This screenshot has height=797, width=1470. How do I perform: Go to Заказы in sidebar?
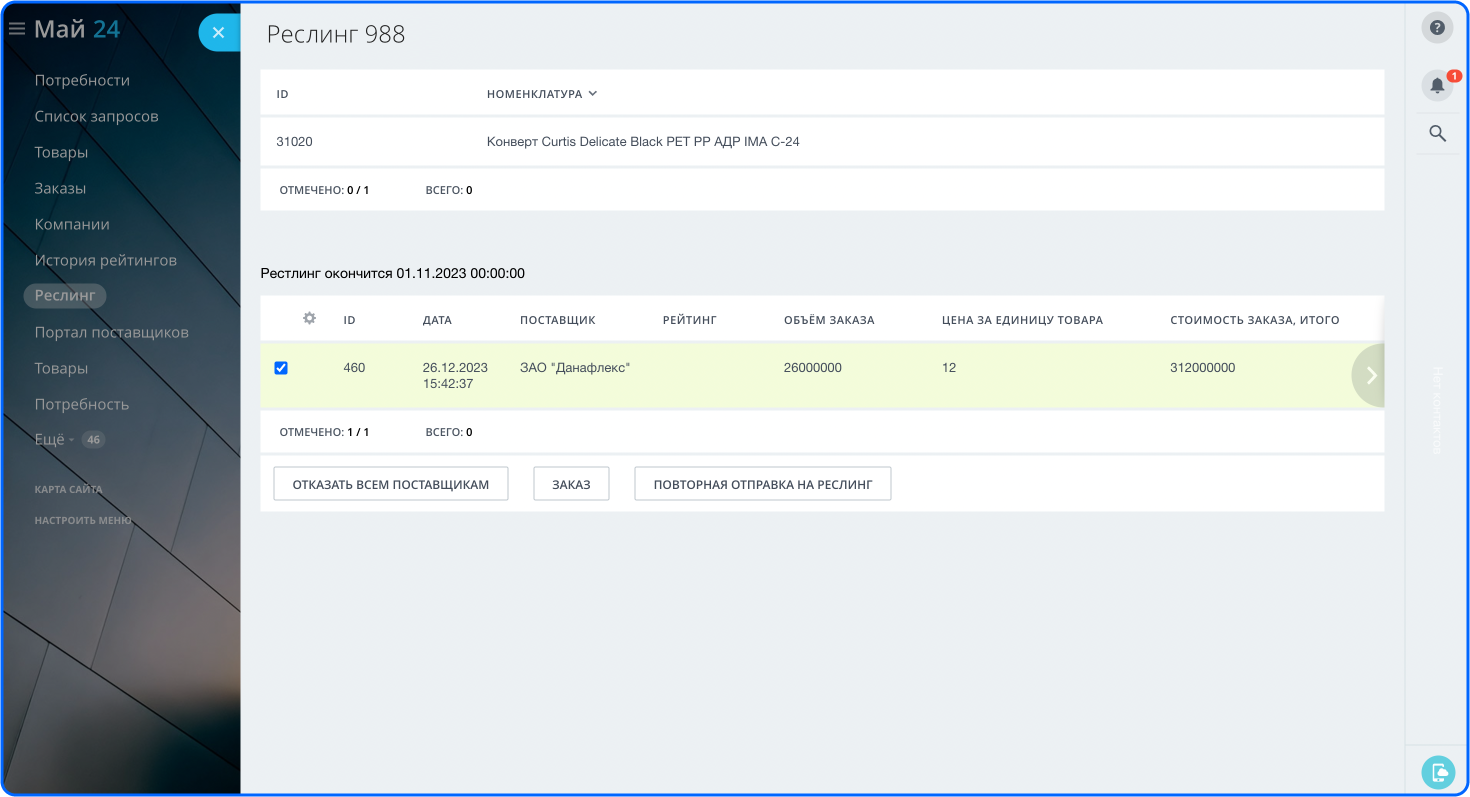pyautogui.click(x=60, y=188)
